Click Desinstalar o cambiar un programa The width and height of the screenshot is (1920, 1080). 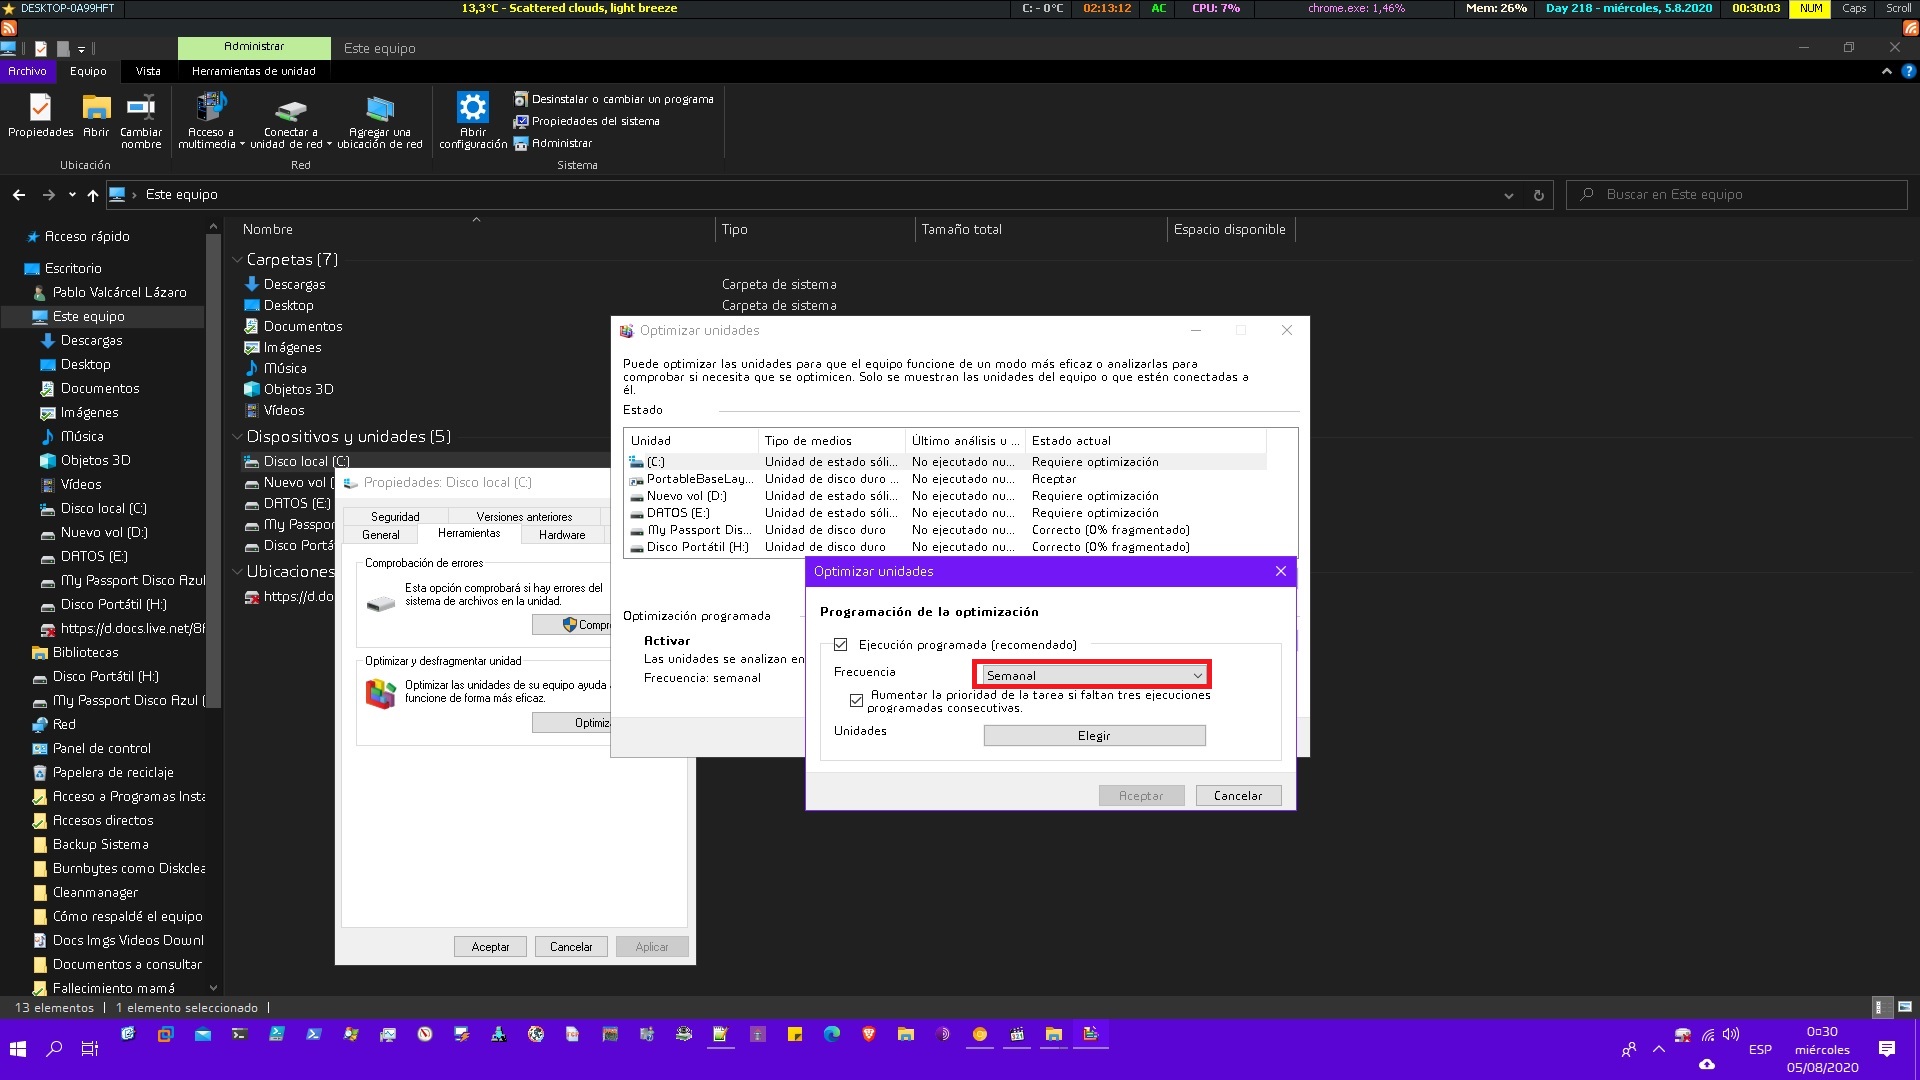[x=621, y=99]
